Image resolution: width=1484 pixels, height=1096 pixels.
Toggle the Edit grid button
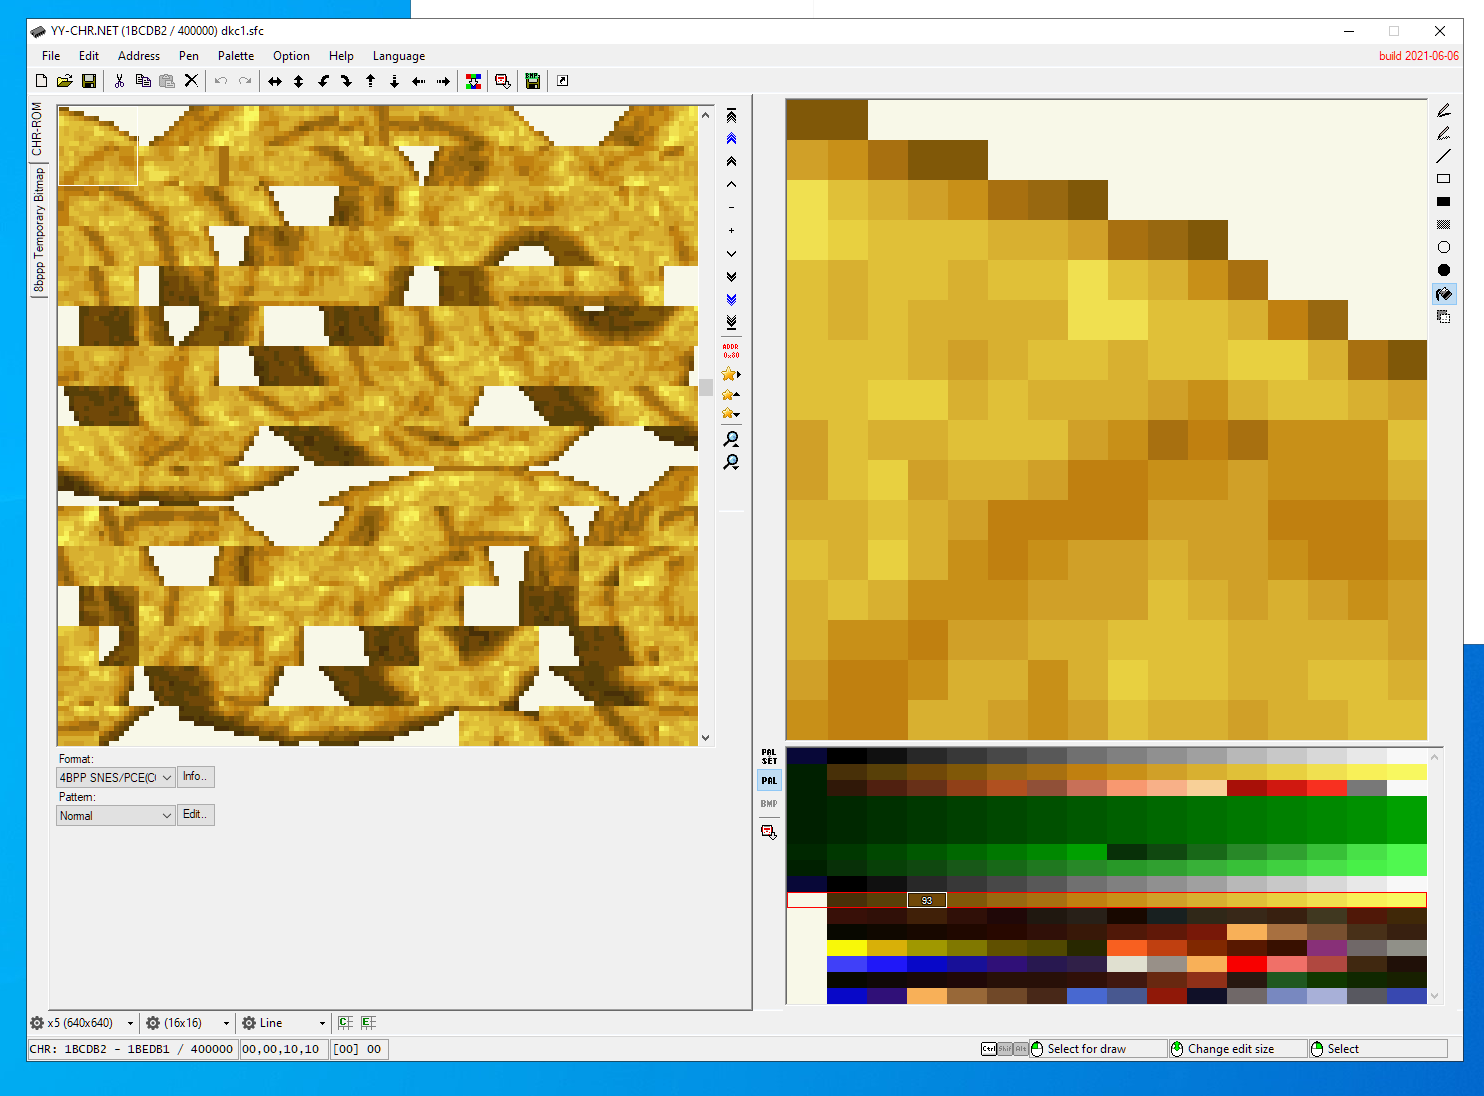coord(368,1023)
